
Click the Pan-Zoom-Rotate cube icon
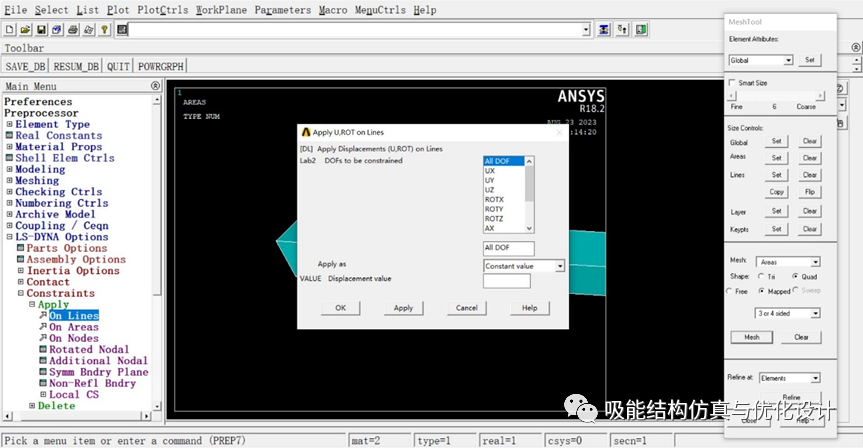point(57,30)
